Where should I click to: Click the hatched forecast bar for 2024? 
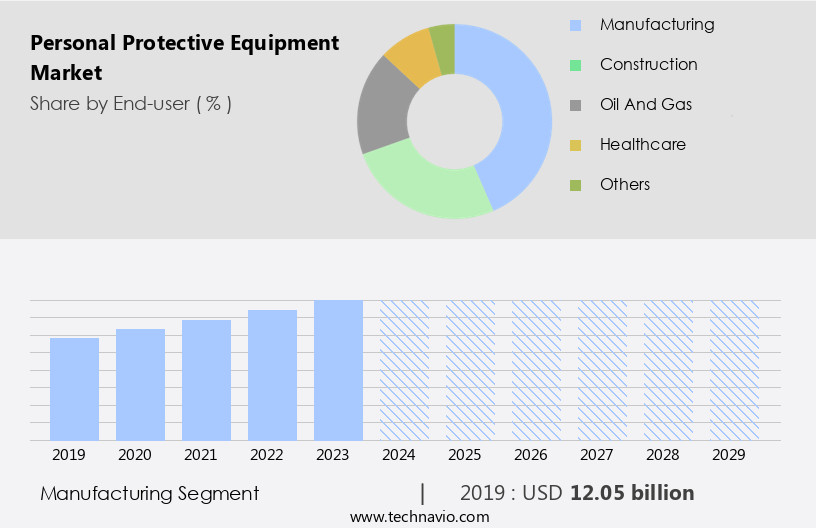(x=404, y=370)
